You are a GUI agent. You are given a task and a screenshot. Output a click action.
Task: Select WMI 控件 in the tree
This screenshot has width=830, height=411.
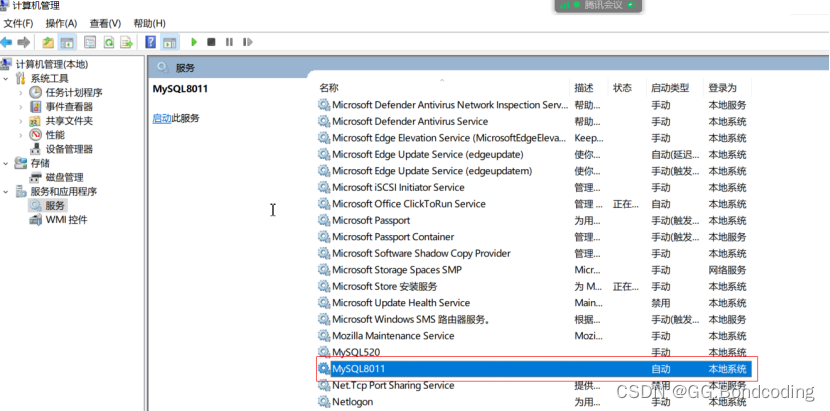[66, 220]
